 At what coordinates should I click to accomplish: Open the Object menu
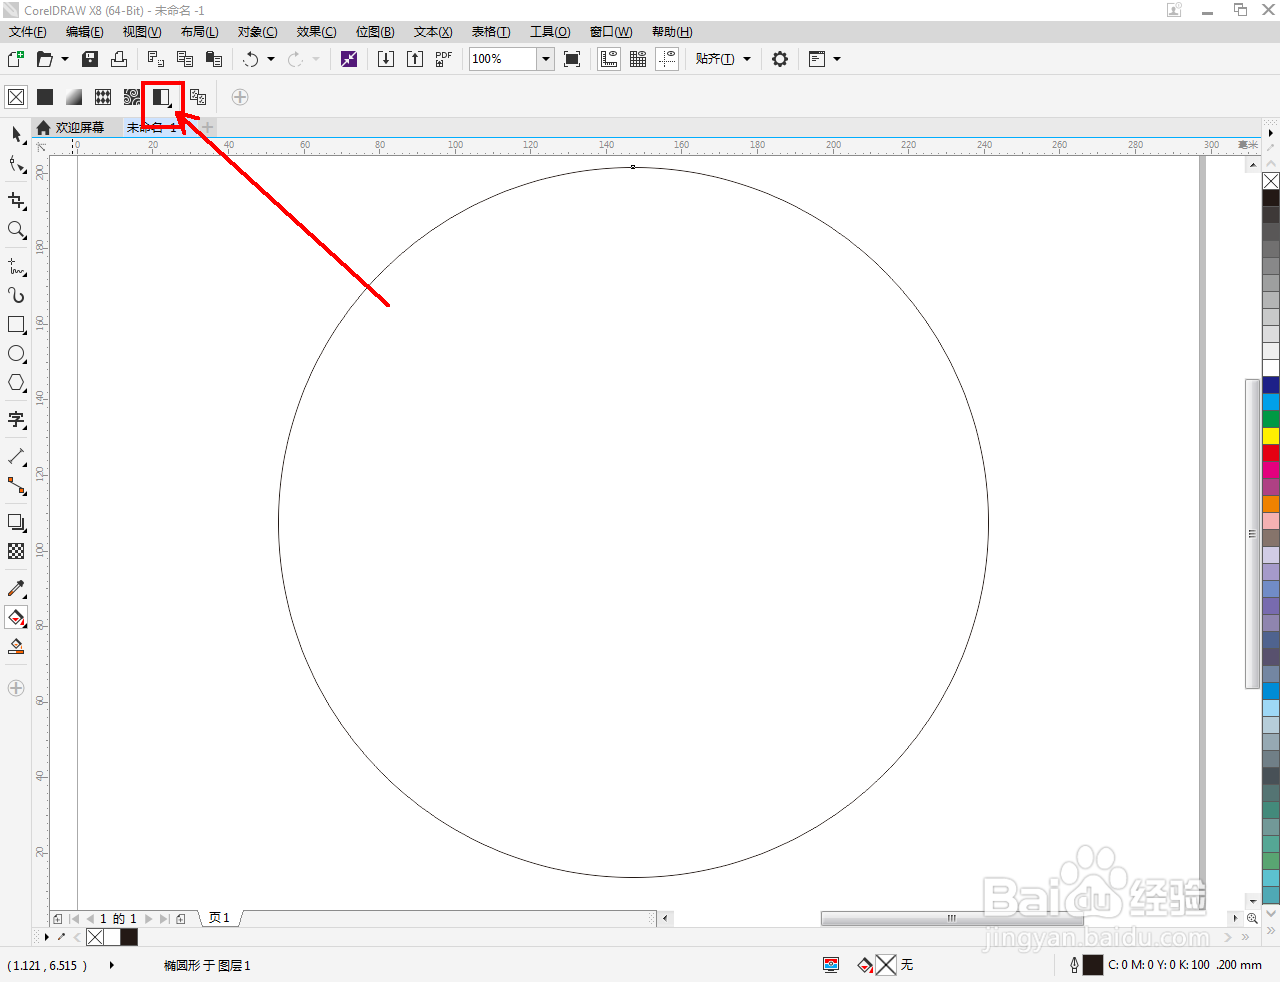tap(258, 32)
